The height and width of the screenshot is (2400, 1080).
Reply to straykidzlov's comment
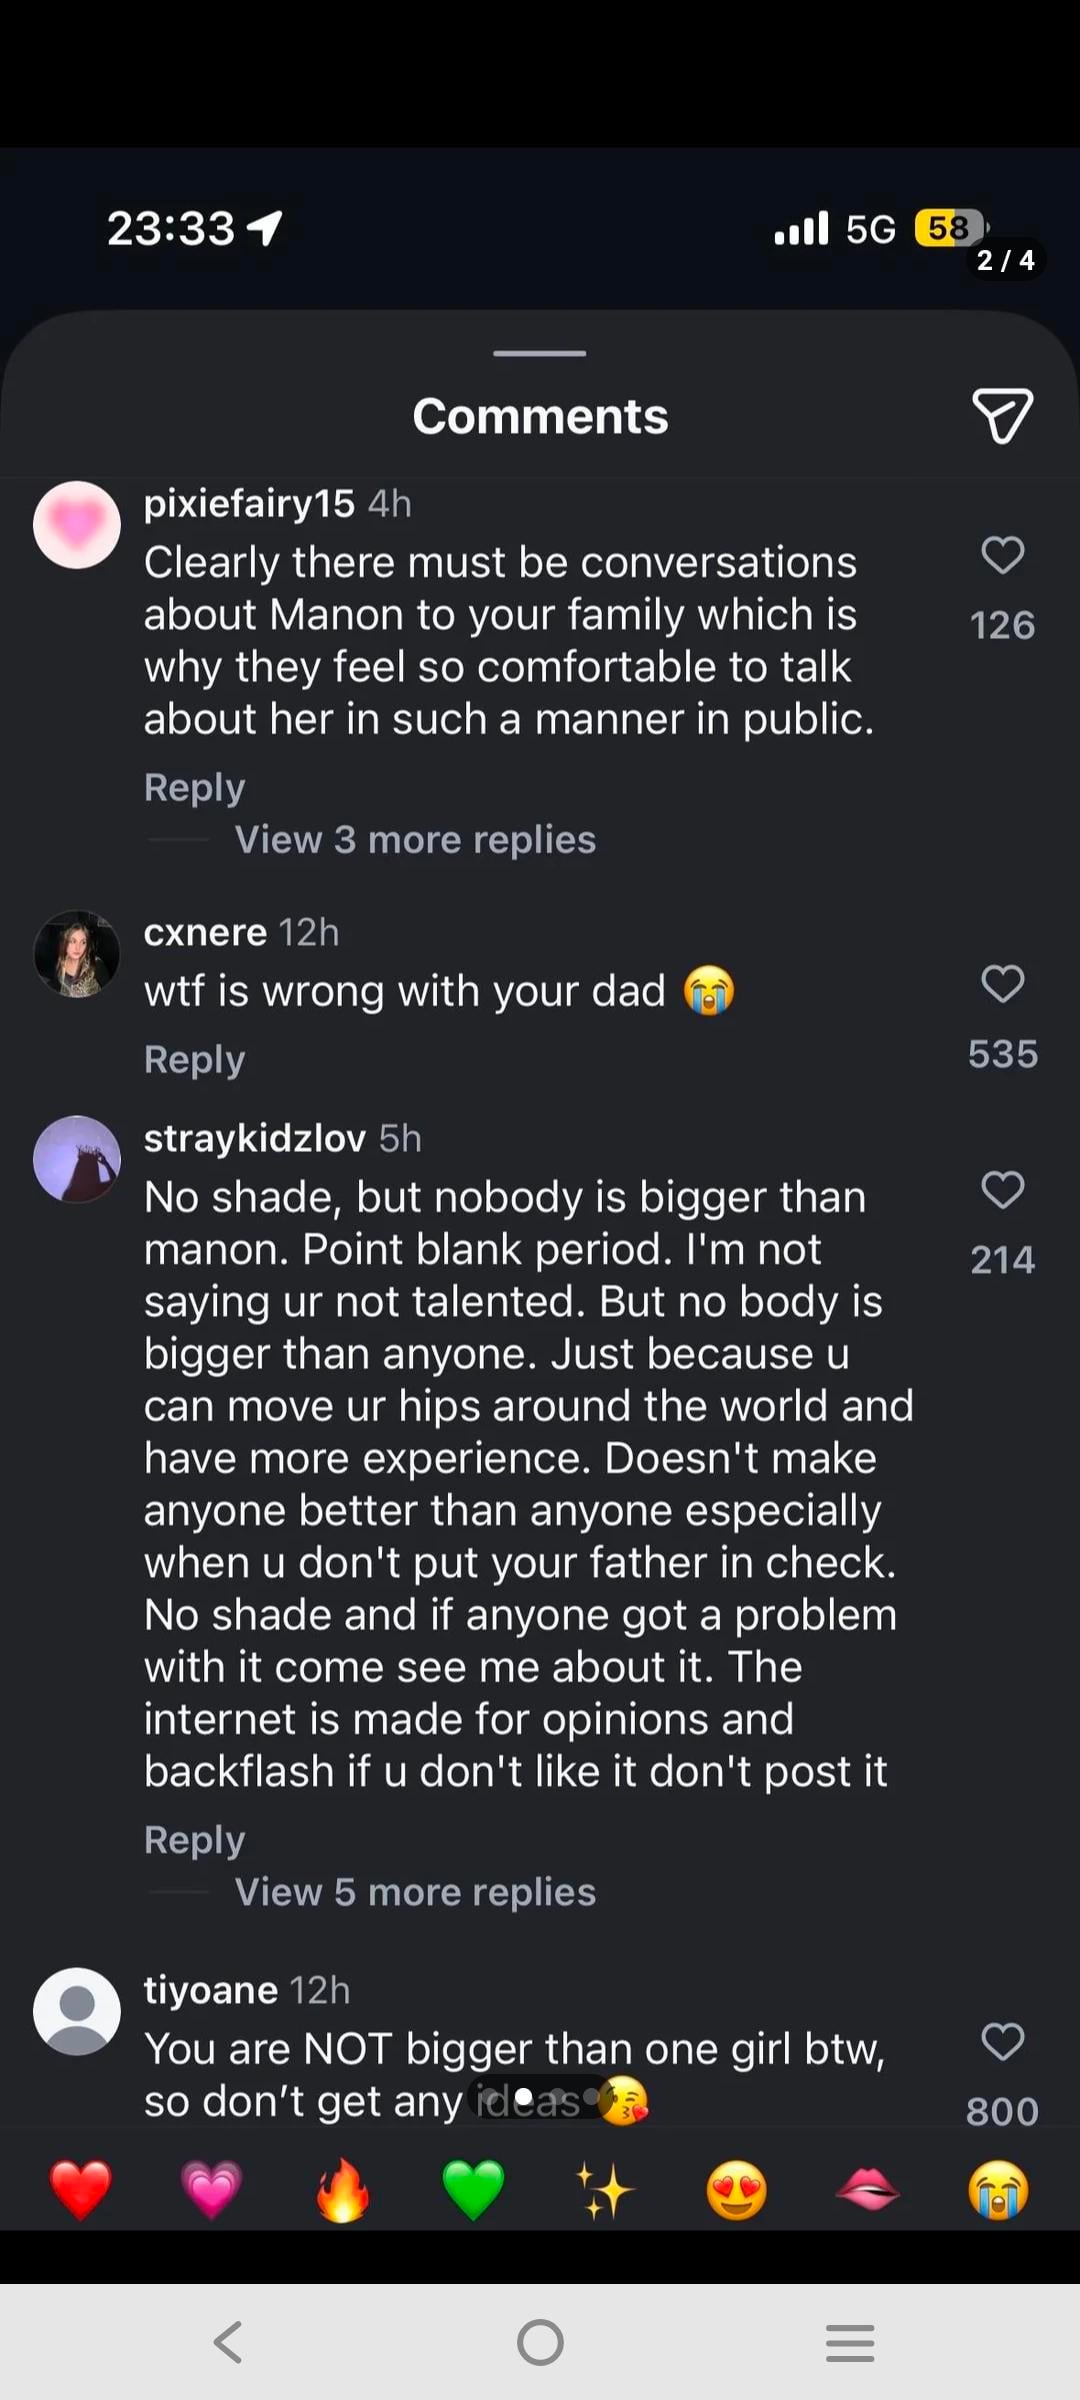pyautogui.click(x=194, y=1840)
